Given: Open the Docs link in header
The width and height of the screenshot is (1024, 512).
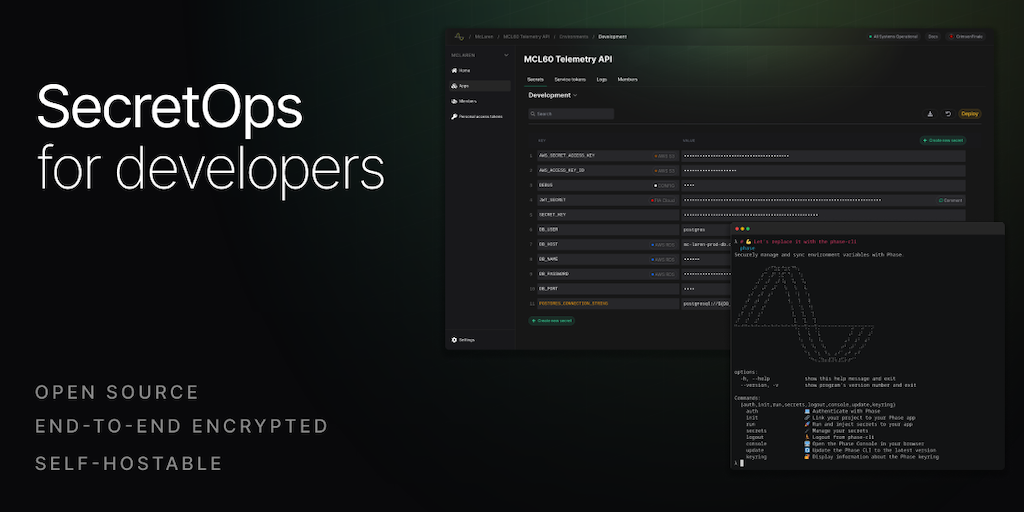Looking at the screenshot, I should [x=933, y=37].
